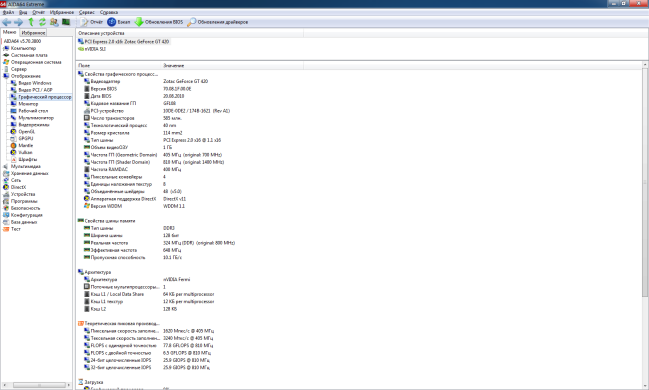The width and height of the screenshot is (649, 390).
Task: Click the Шрифты fonts icon in tree
Action: [x=14, y=159]
